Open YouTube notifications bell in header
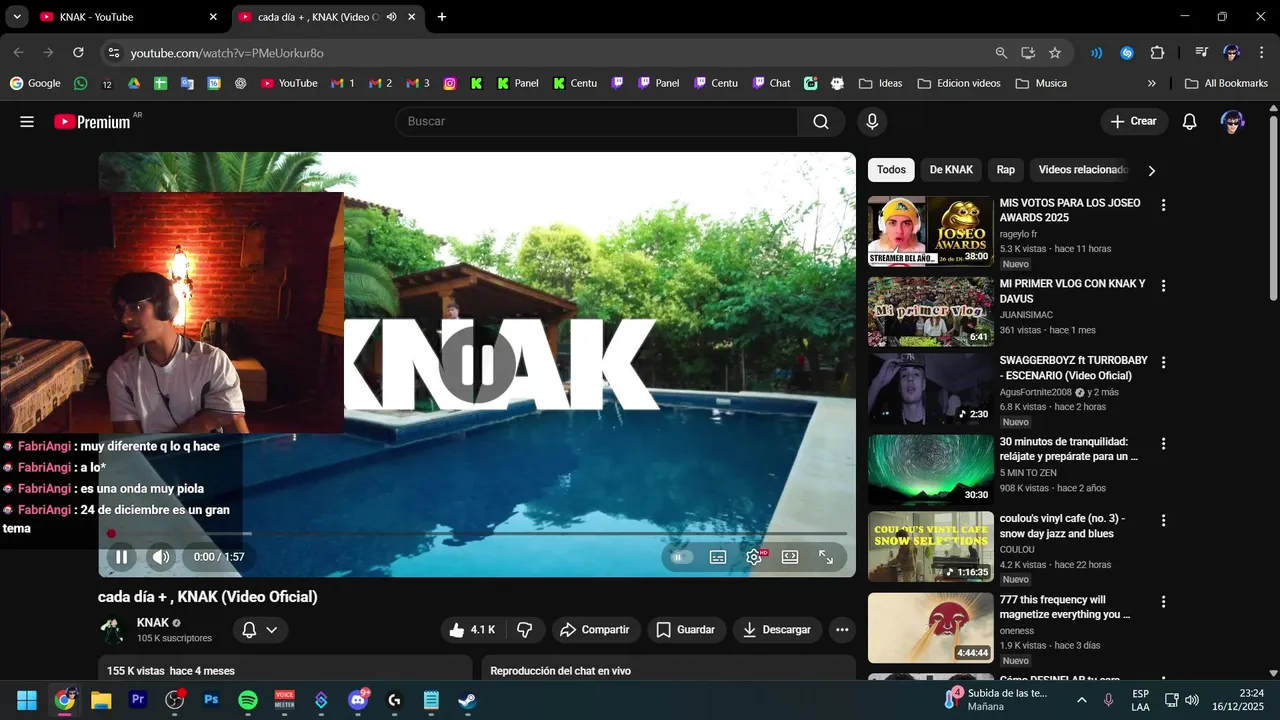1280x720 pixels. pyautogui.click(x=1189, y=122)
